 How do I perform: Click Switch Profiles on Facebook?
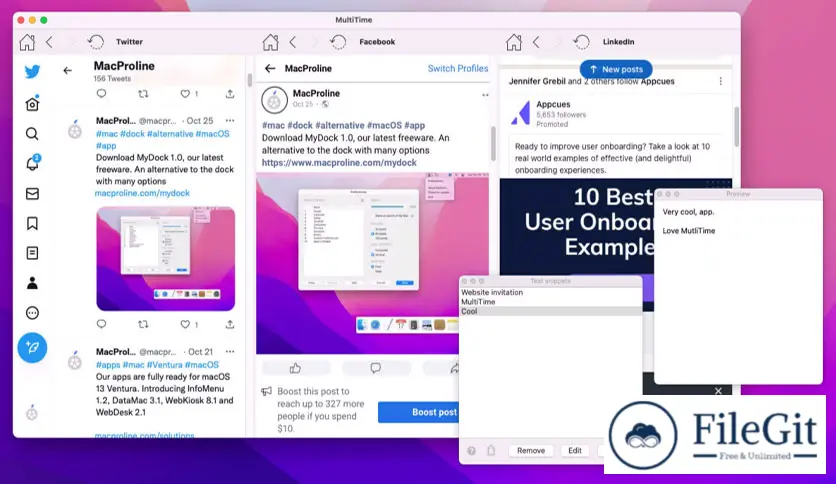458,69
